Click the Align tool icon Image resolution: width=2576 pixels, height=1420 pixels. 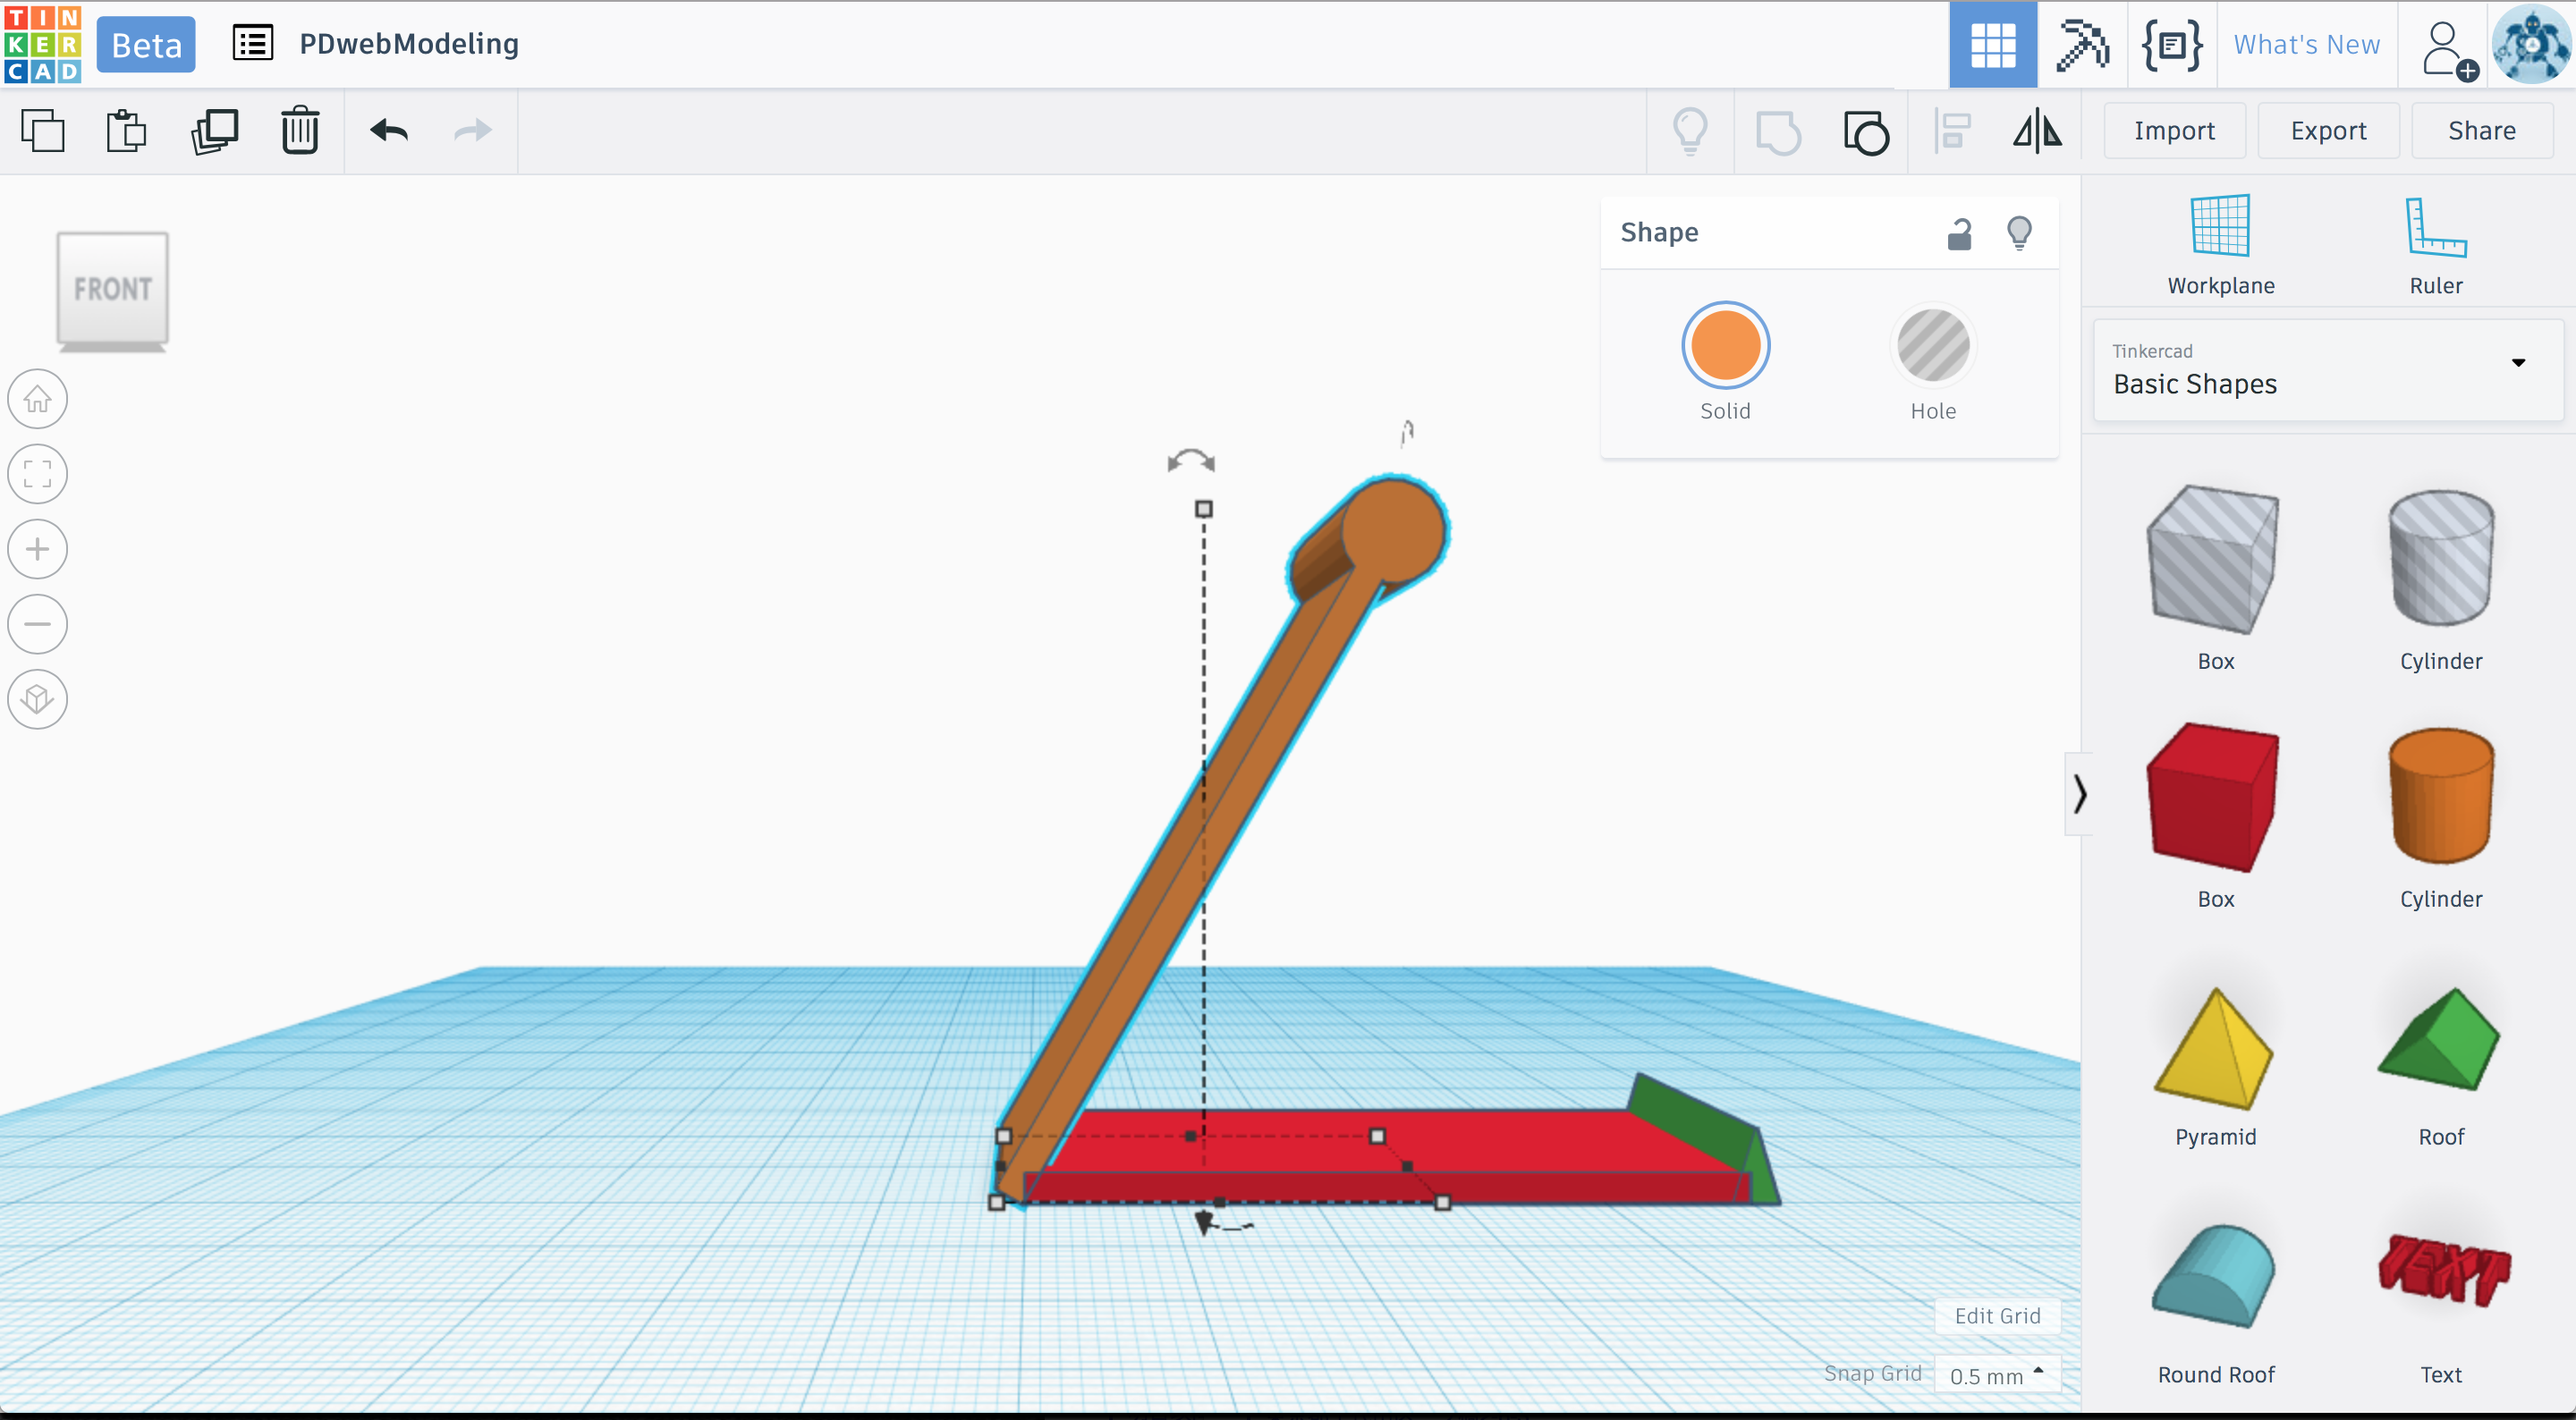[x=1951, y=131]
